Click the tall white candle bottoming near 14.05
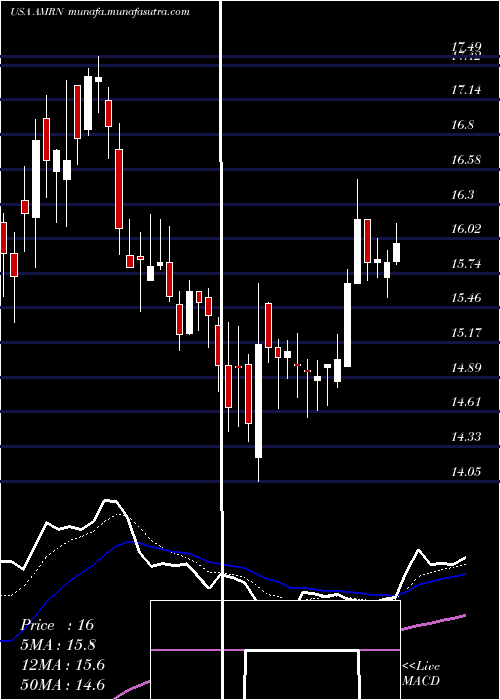The height and width of the screenshot is (700, 500). click(258, 400)
